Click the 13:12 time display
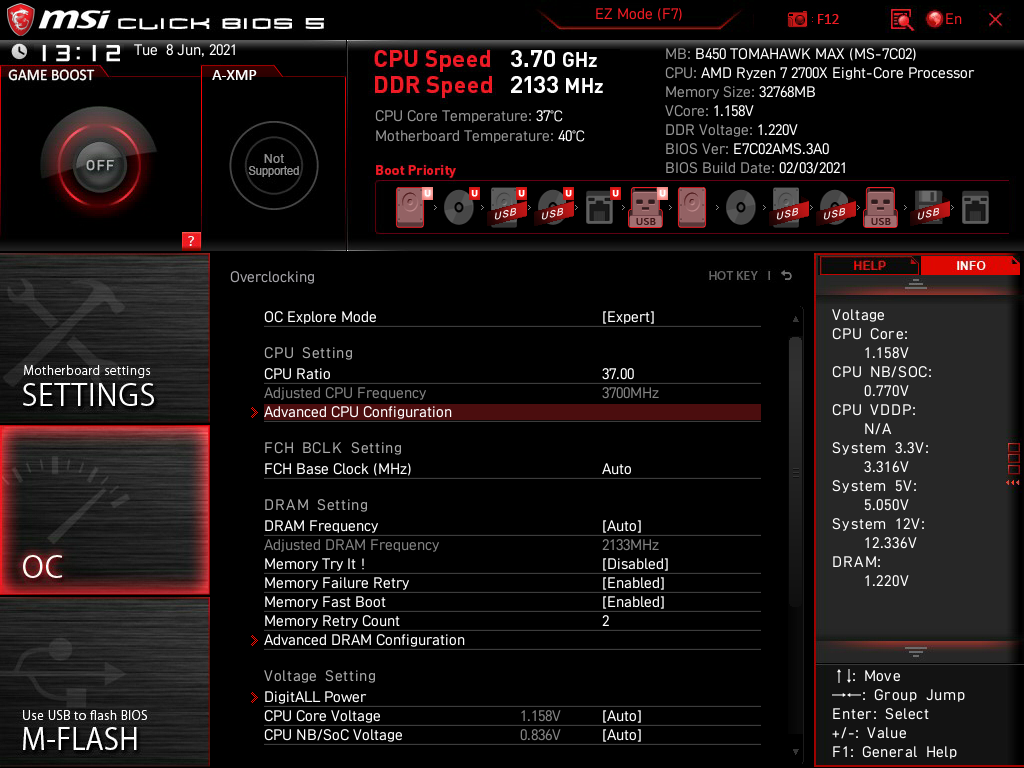 80,52
